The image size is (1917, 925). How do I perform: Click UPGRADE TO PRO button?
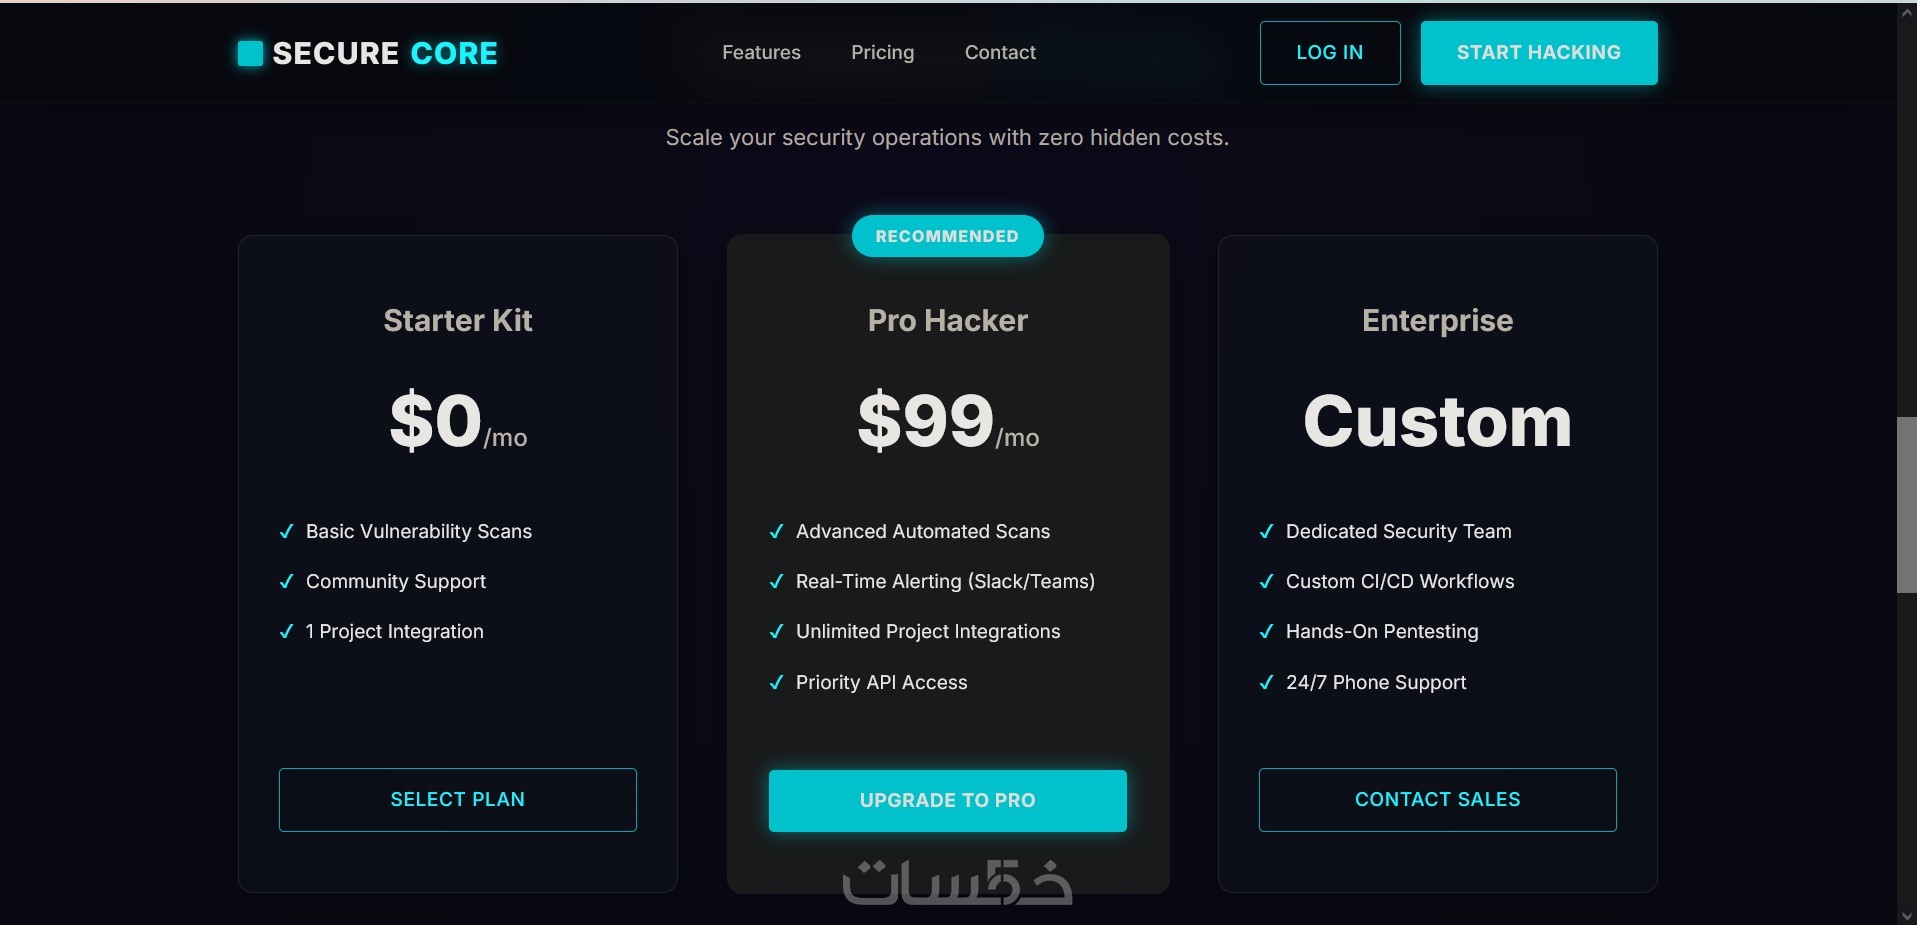947,800
